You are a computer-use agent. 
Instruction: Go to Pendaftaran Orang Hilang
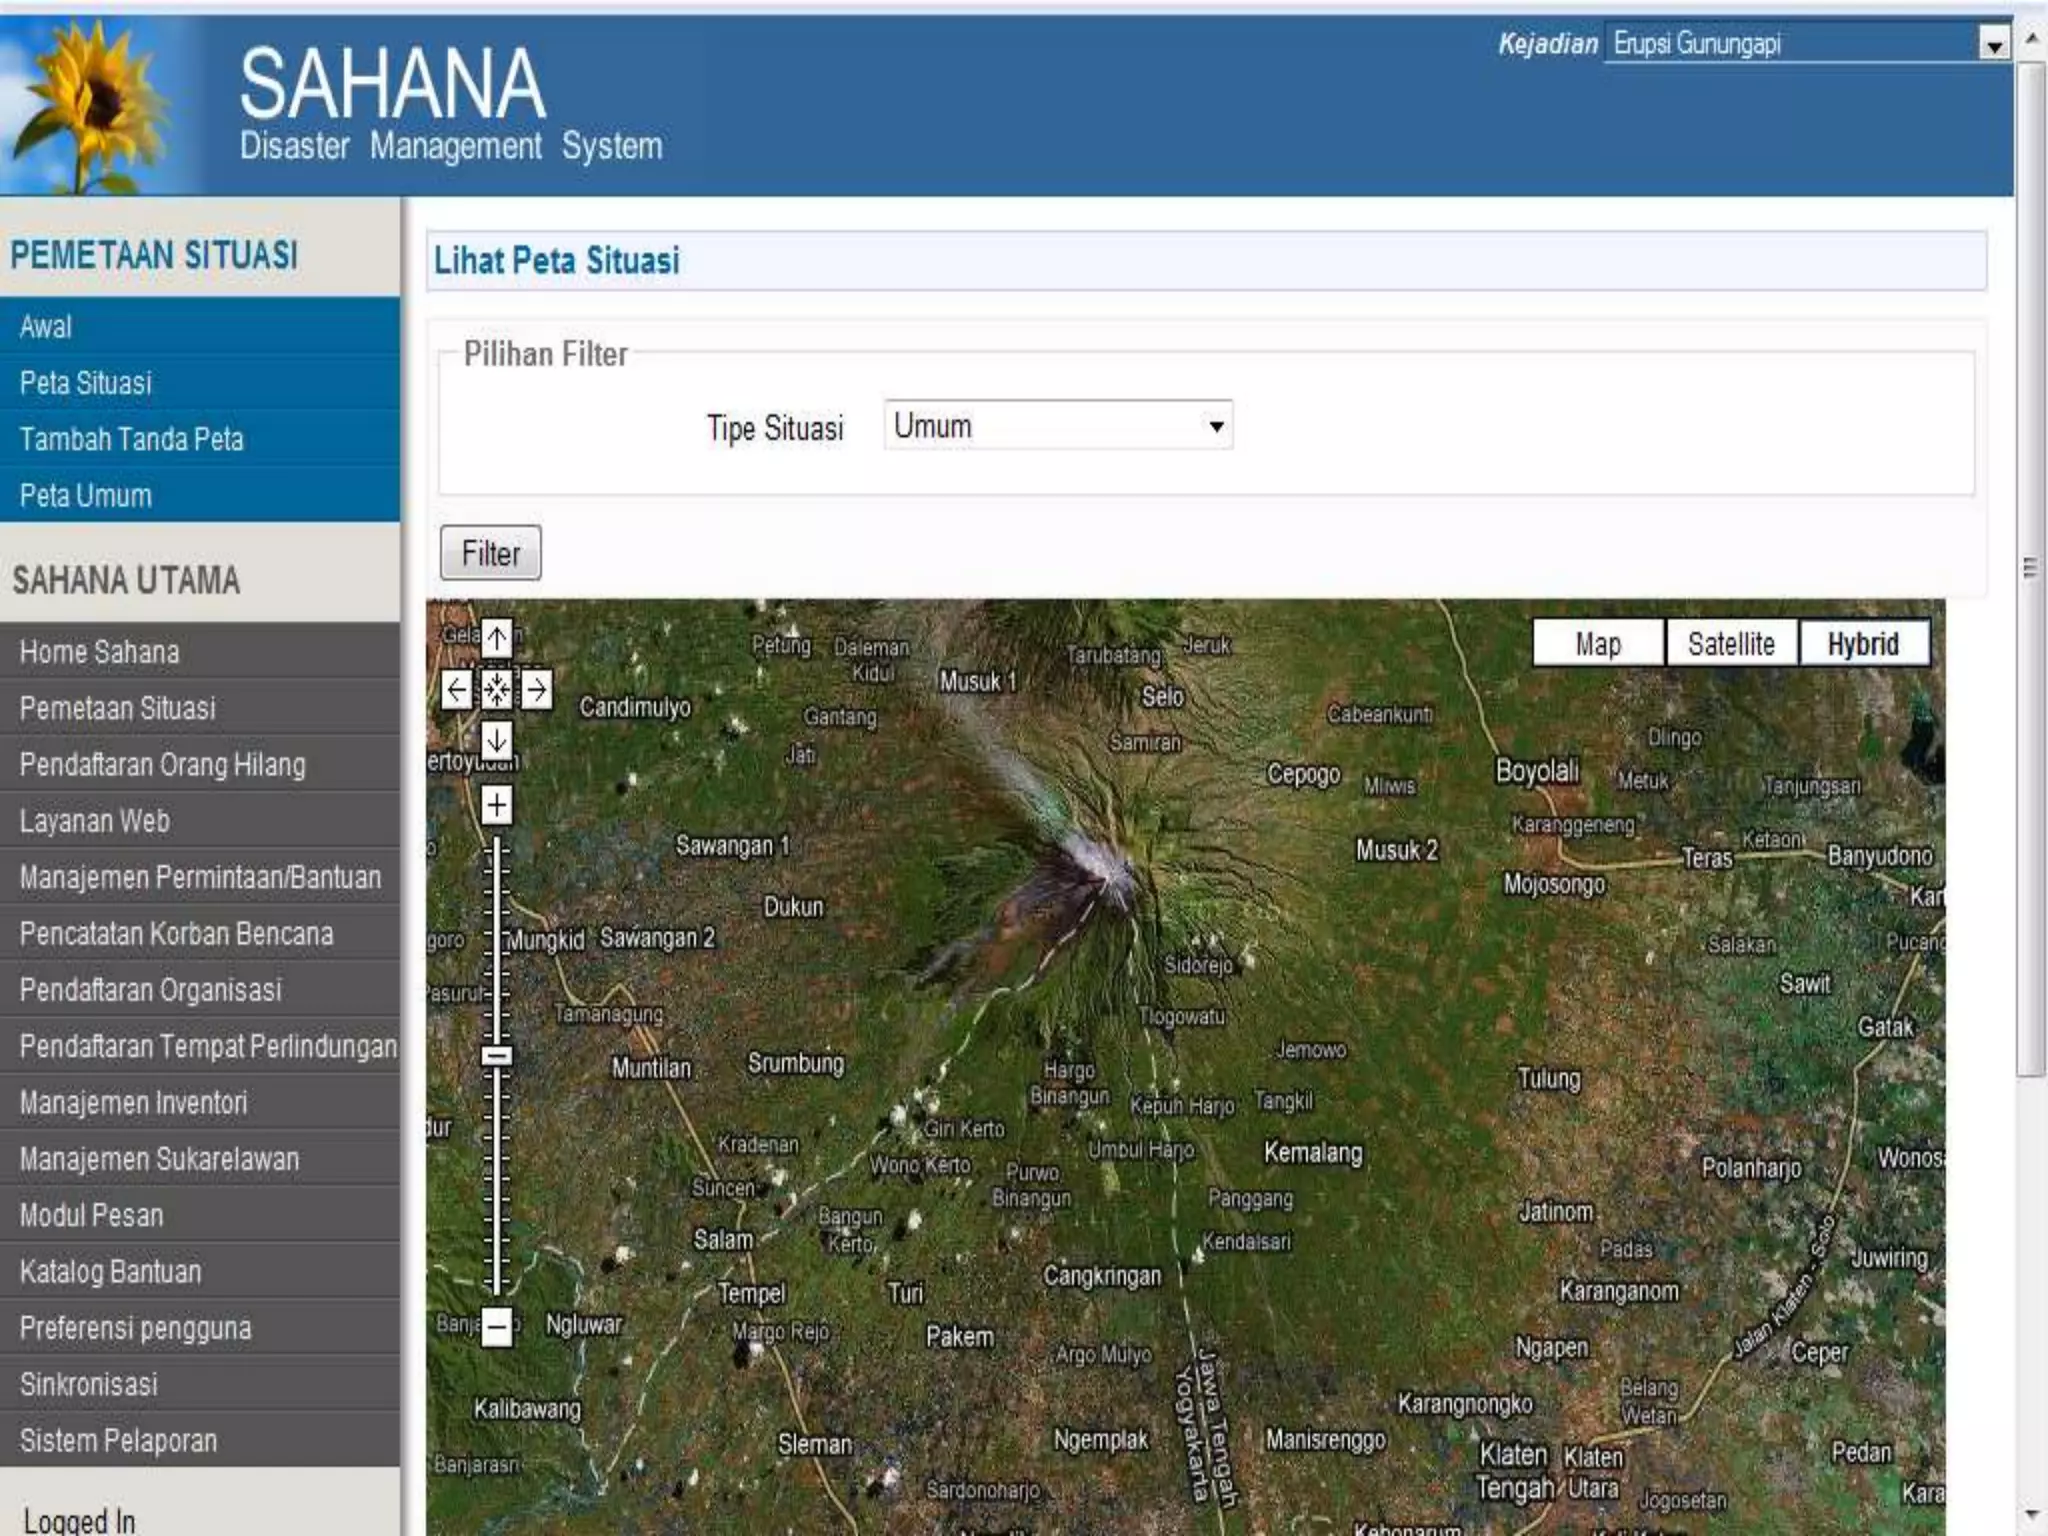[162, 765]
